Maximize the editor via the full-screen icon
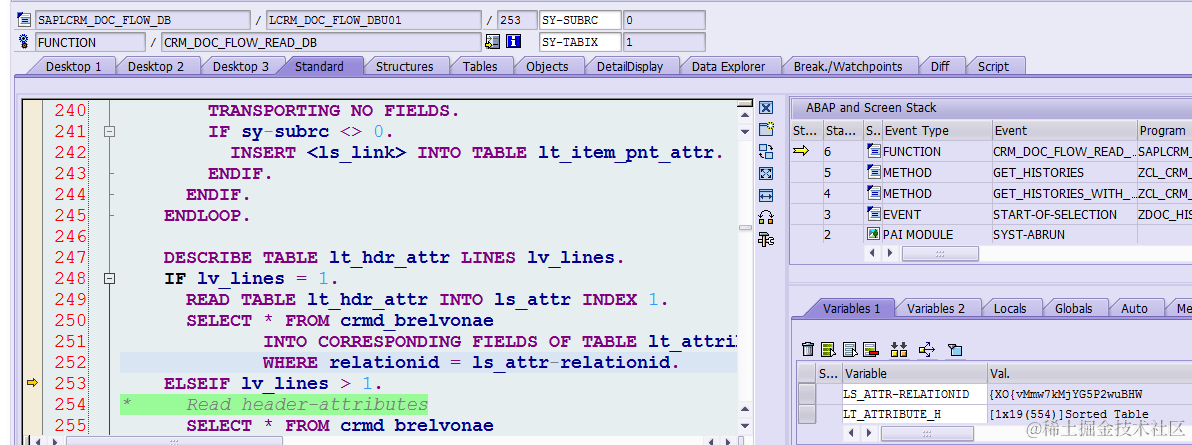1192x445 pixels. click(x=766, y=173)
